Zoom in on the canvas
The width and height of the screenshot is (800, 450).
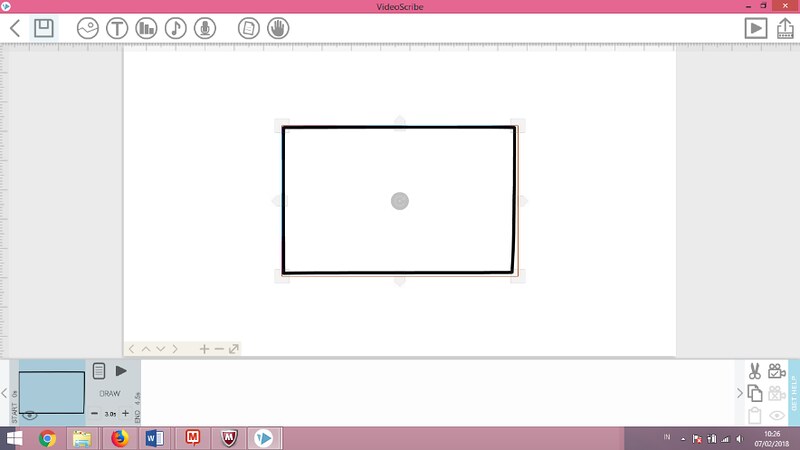click(204, 349)
